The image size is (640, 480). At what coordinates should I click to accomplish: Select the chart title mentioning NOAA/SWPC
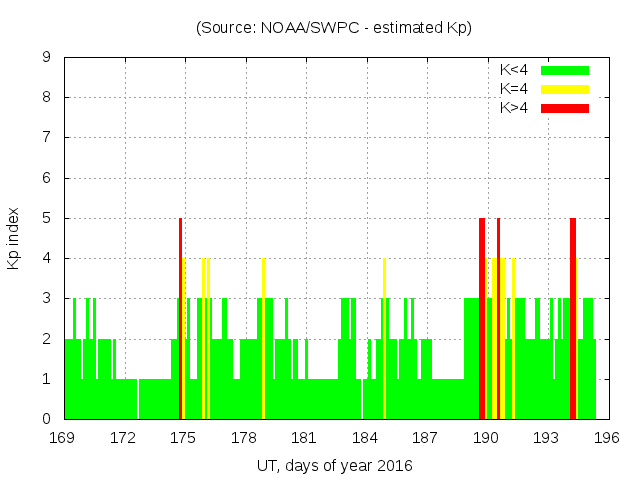[x=334, y=27]
